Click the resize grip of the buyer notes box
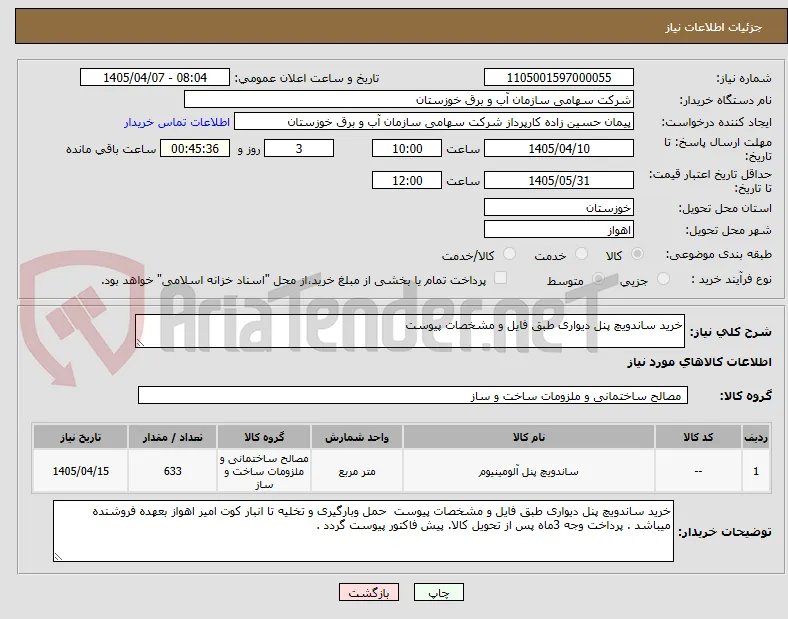This screenshot has height=619, width=788. (58, 556)
